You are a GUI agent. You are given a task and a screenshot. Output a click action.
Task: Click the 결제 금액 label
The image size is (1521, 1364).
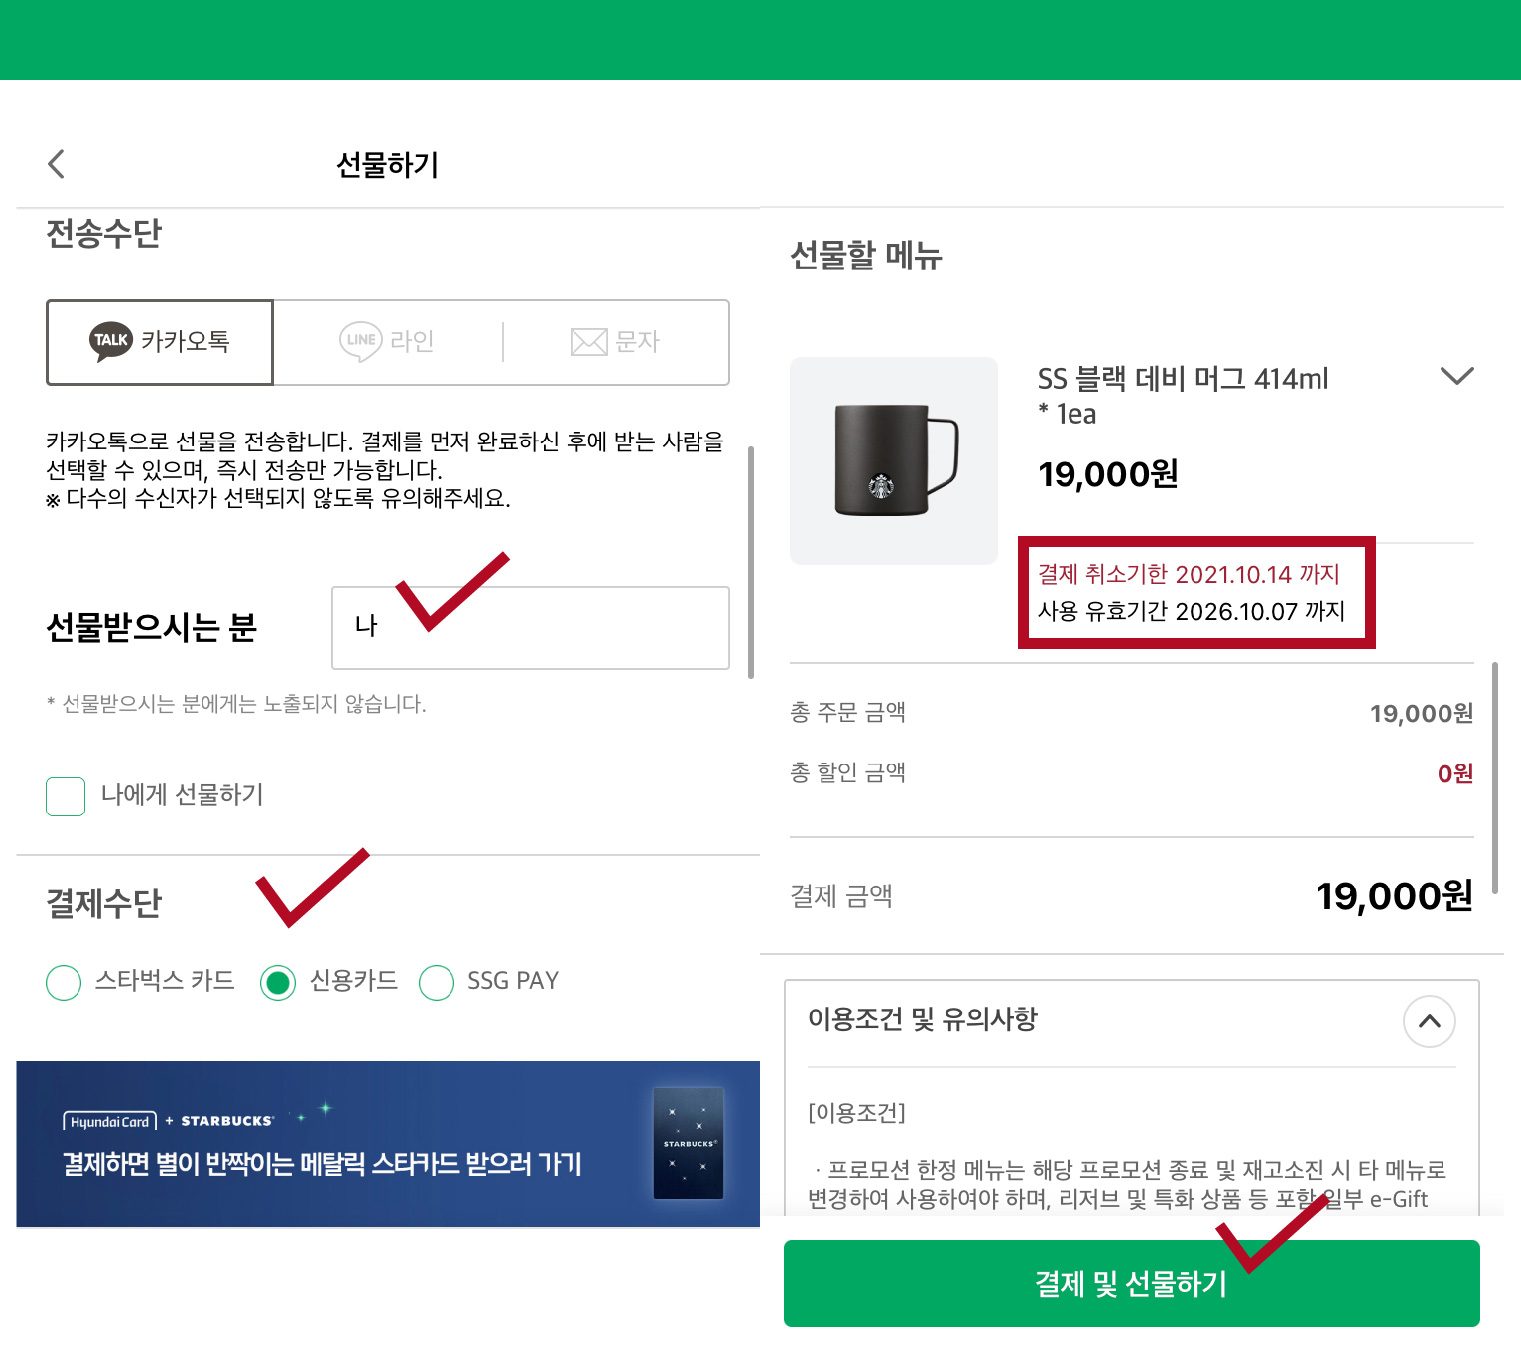(841, 896)
